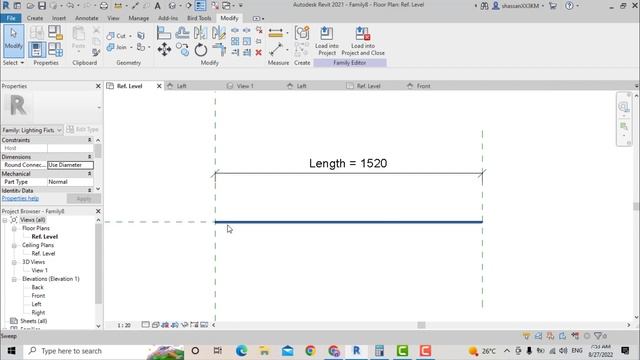640x360 pixels.
Task: Close the Project Browser panel
Action: [98, 211]
